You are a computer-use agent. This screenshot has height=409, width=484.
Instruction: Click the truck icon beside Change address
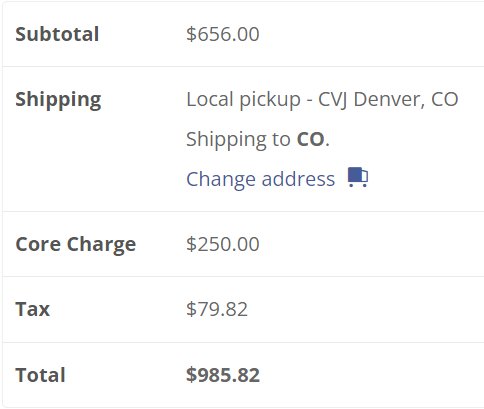pos(358,177)
